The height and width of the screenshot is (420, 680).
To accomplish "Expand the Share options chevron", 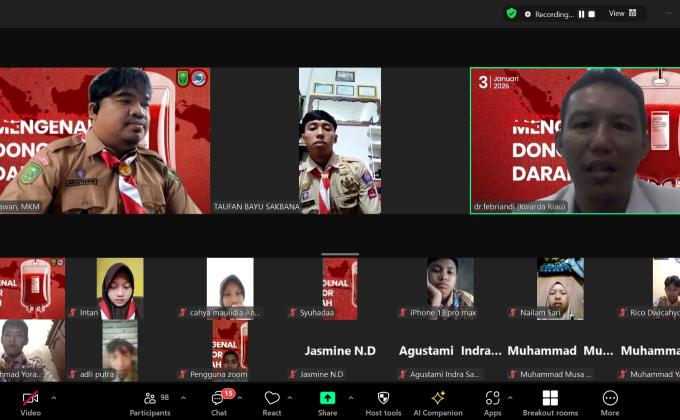I will click(350, 398).
